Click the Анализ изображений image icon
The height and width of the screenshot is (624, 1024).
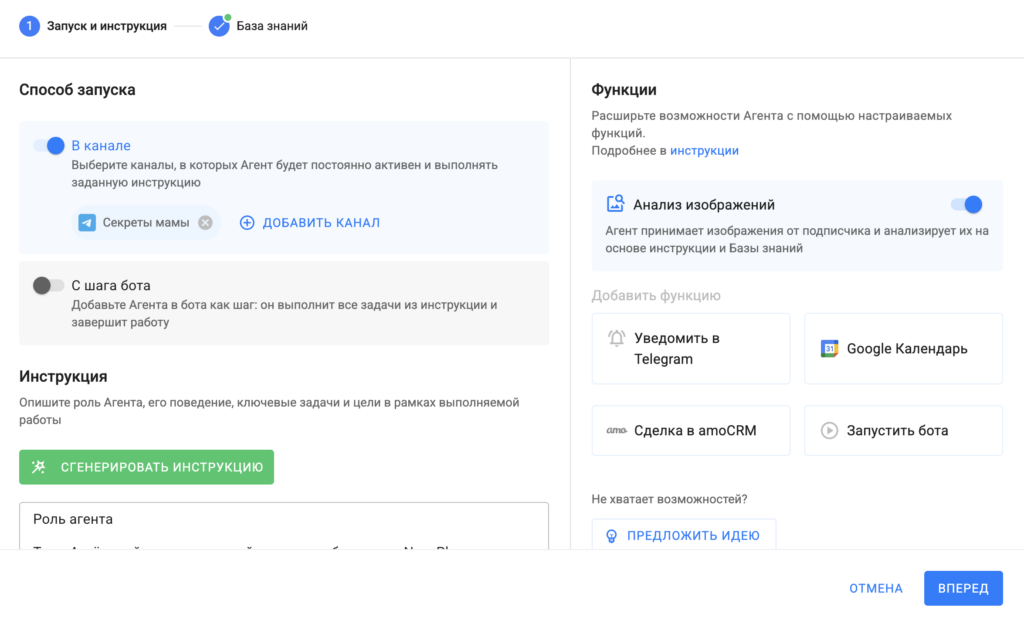(x=616, y=204)
